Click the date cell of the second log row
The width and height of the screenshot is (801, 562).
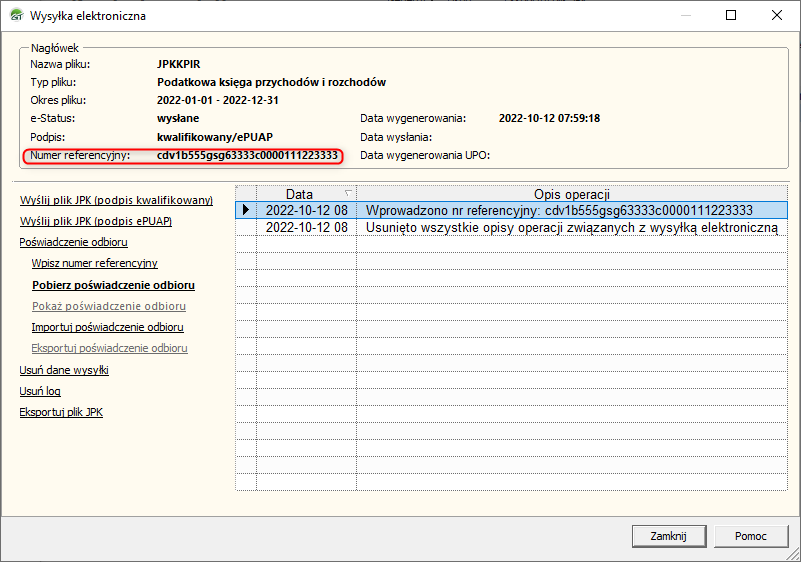pyautogui.click(x=306, y=227)
